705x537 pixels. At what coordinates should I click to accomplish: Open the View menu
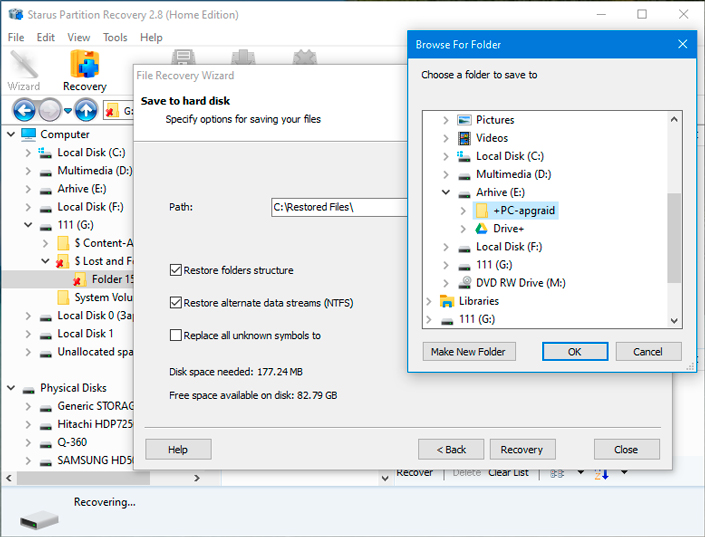pyautogui.click(x=79, y=37)
